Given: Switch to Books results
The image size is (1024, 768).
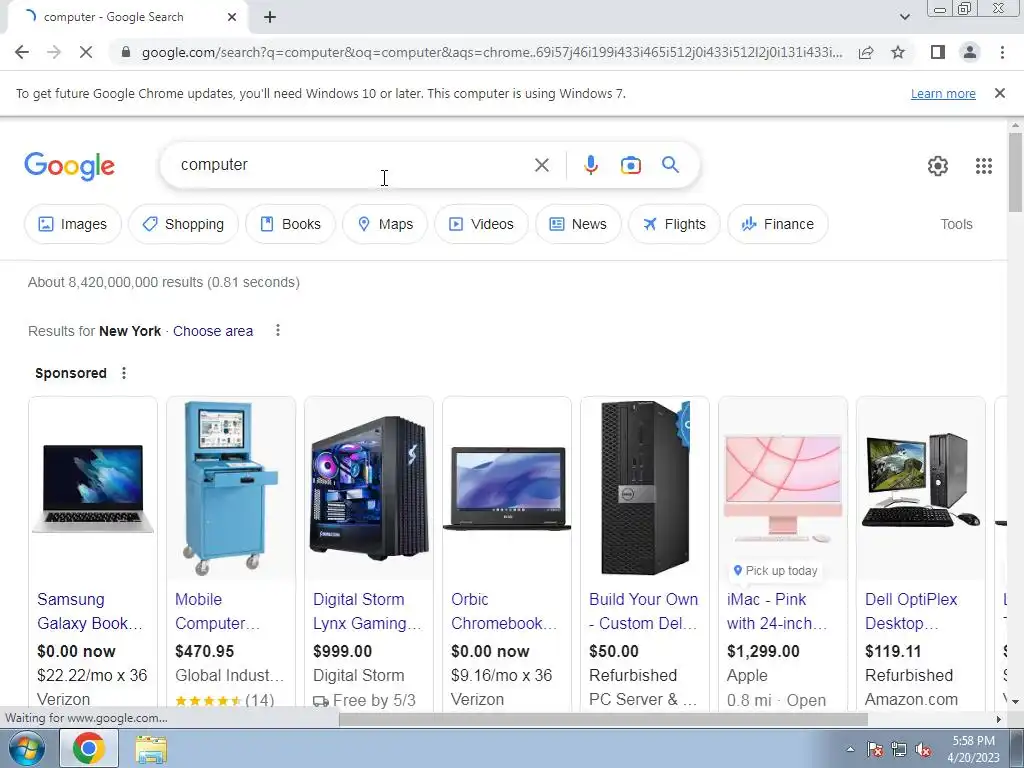Looking at the screenshot, I should [290, 224].
